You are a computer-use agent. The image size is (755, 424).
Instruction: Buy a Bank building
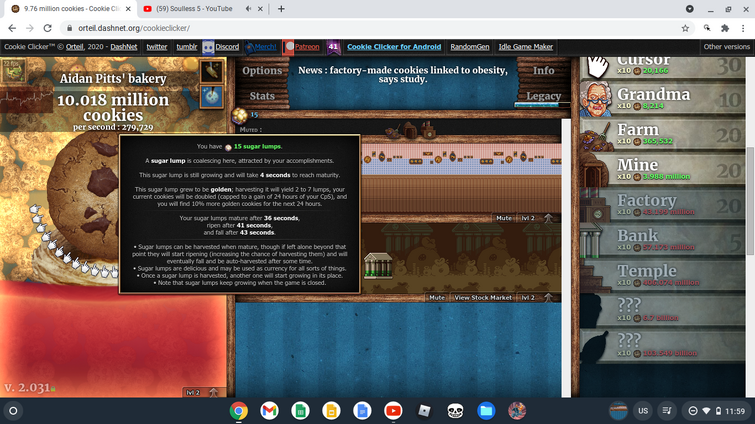pos(663,240)
